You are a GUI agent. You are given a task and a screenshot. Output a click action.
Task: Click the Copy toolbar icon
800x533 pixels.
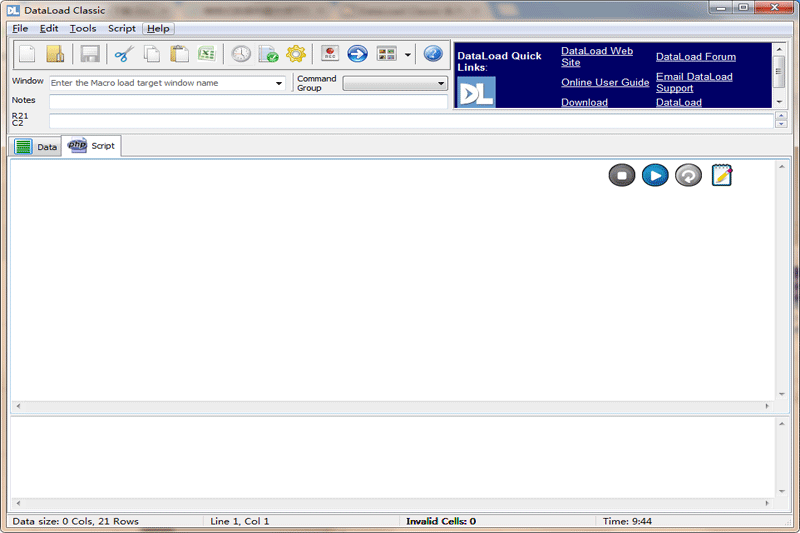152,54
